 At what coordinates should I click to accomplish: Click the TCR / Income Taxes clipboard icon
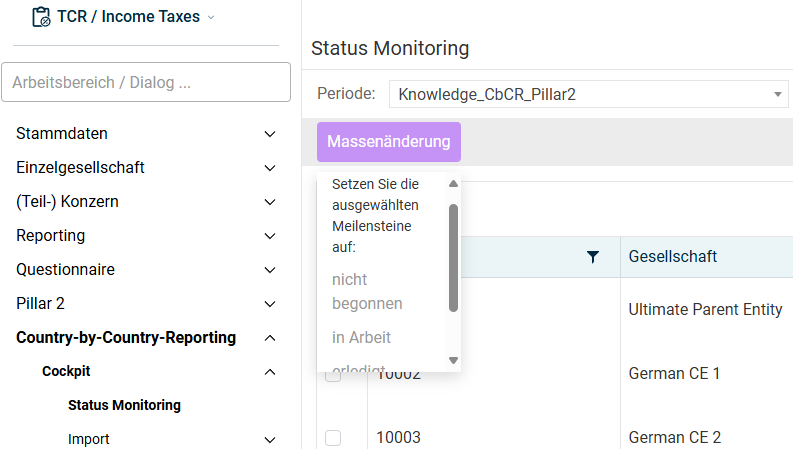point(42,17)
